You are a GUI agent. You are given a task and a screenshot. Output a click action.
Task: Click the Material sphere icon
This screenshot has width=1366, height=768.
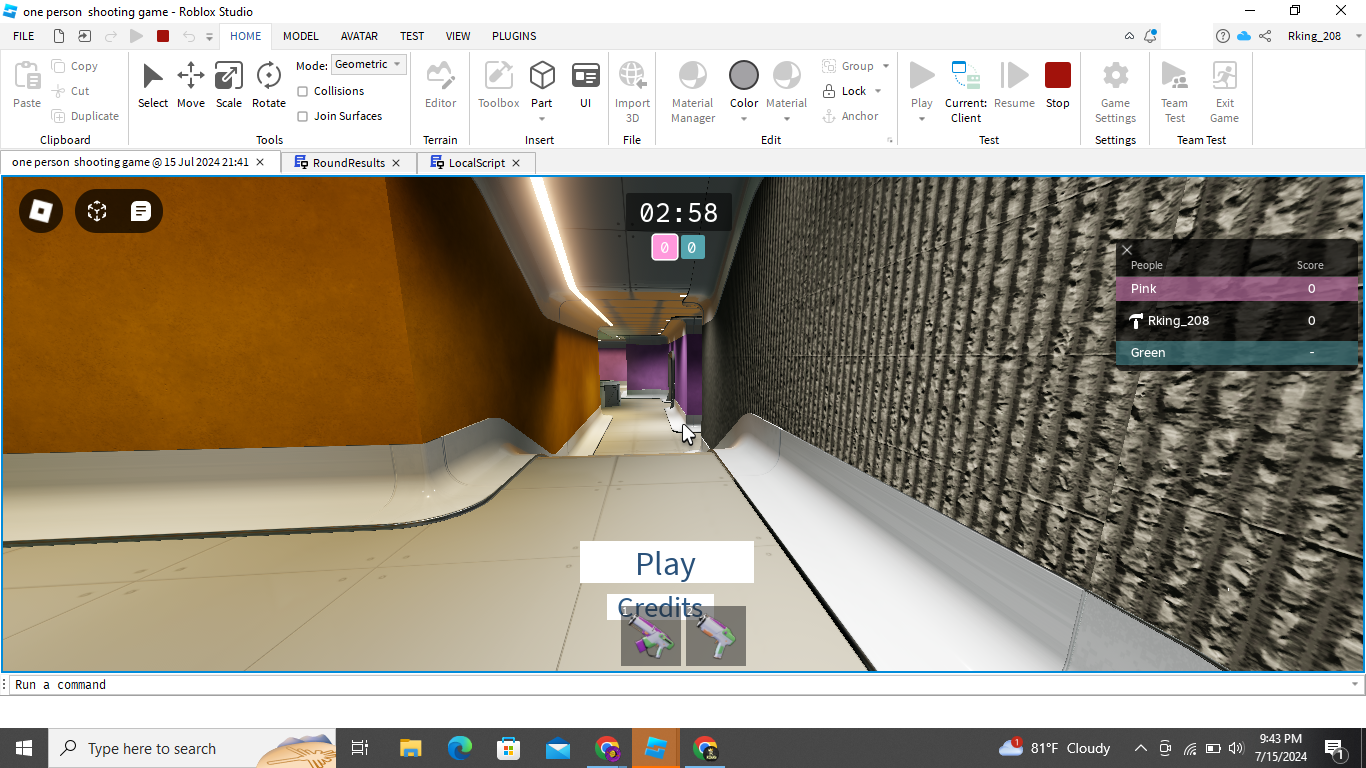coord(787,75)
